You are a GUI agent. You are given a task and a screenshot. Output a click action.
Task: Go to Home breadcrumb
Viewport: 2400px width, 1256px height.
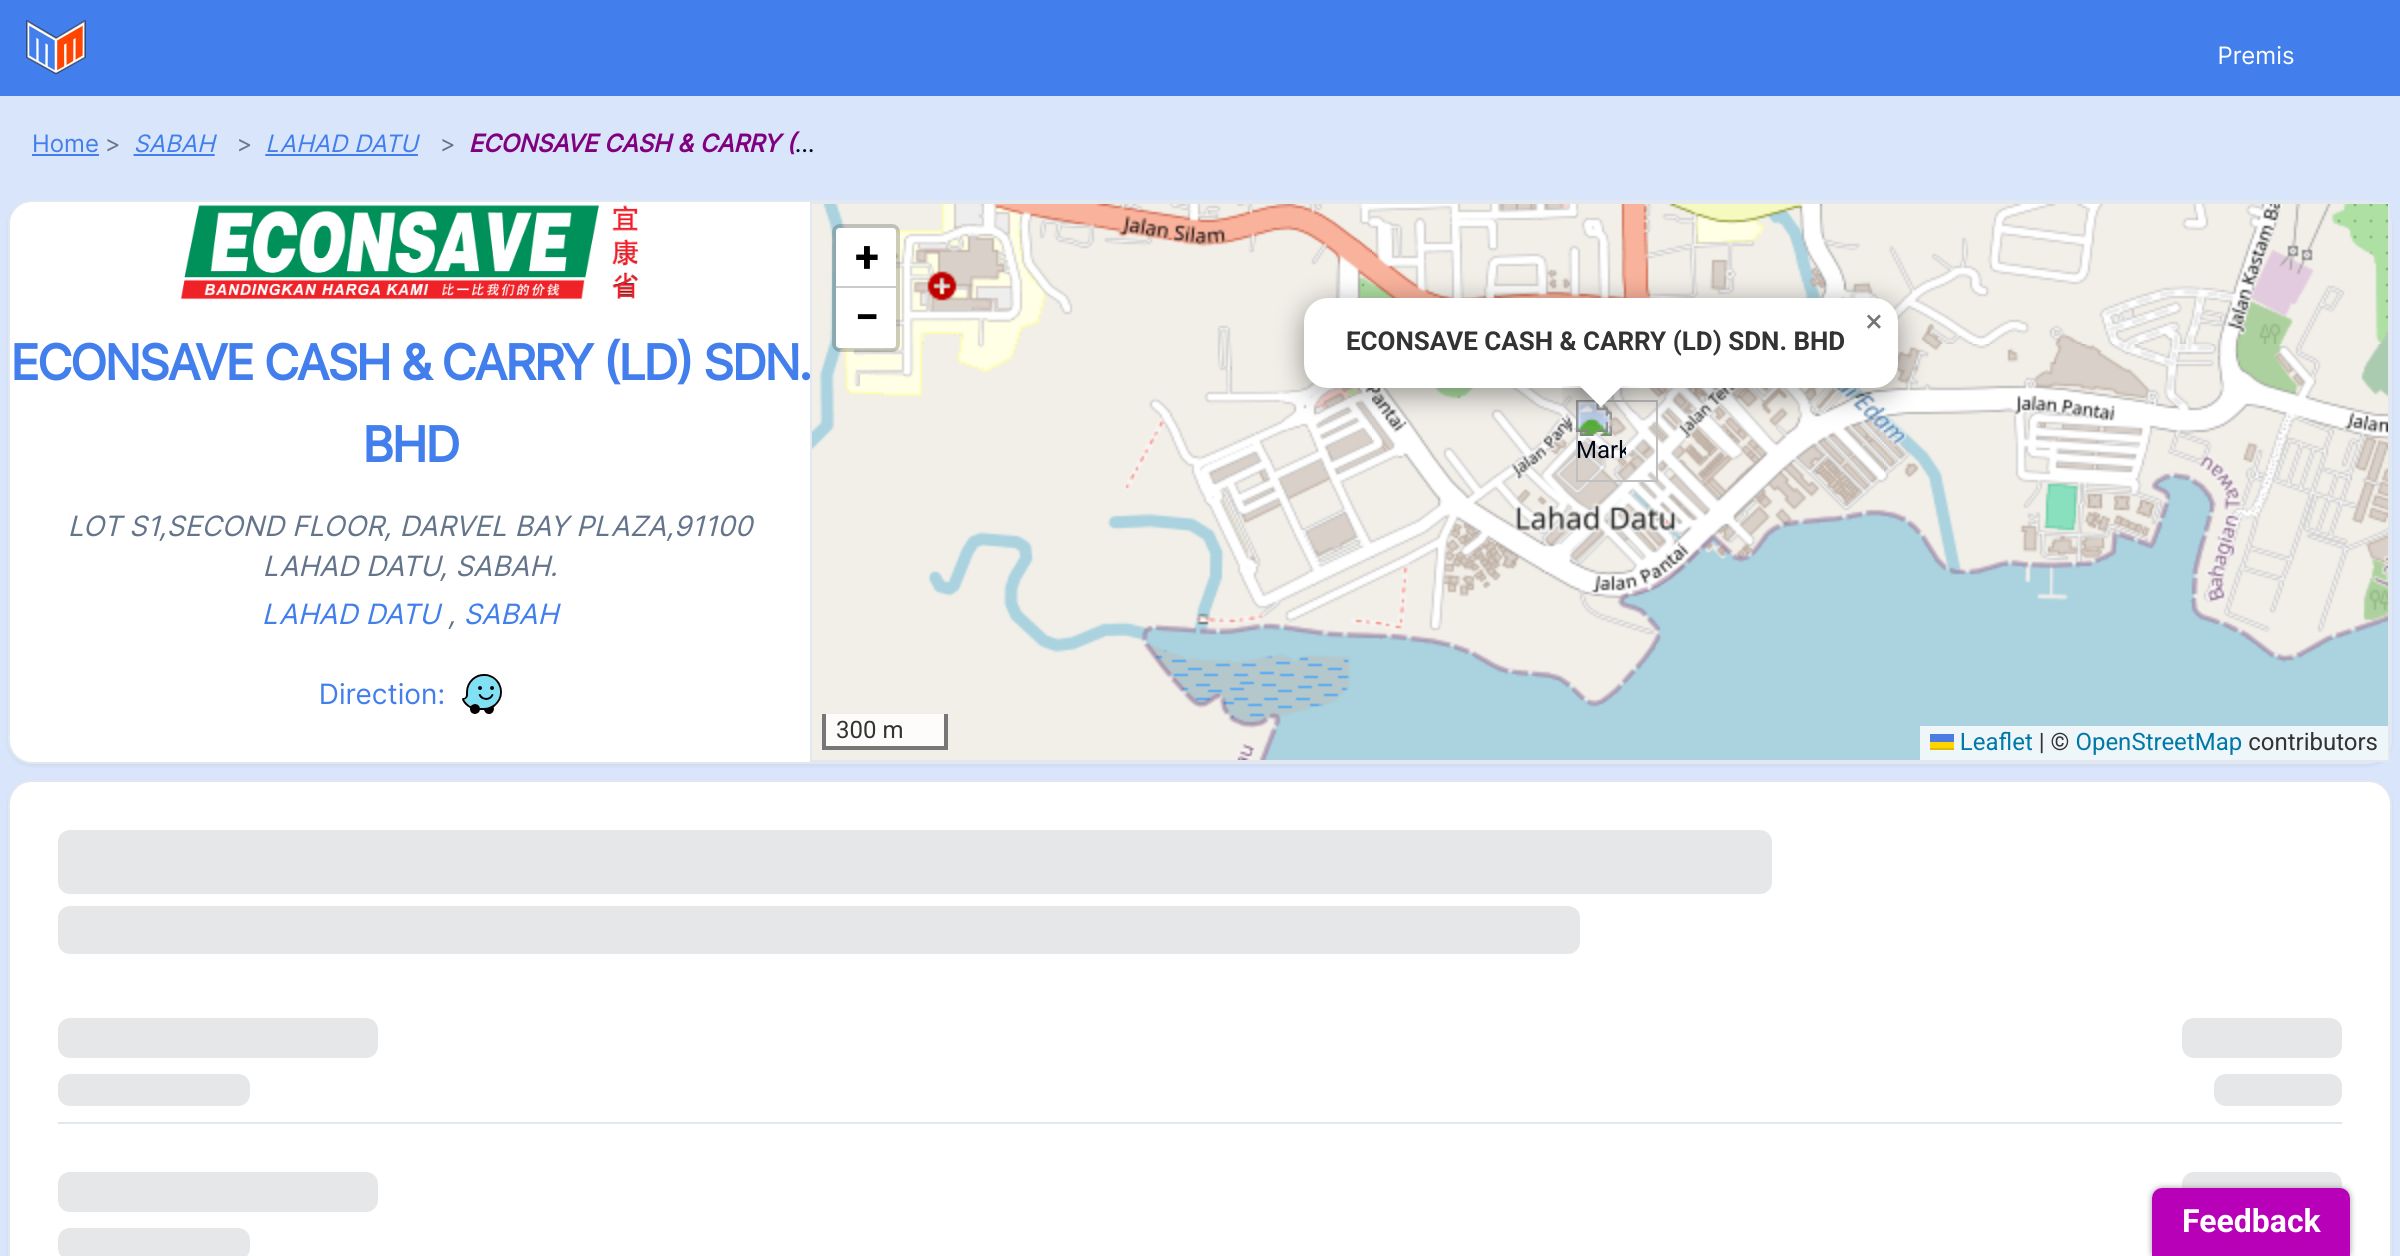coord(65,144)
